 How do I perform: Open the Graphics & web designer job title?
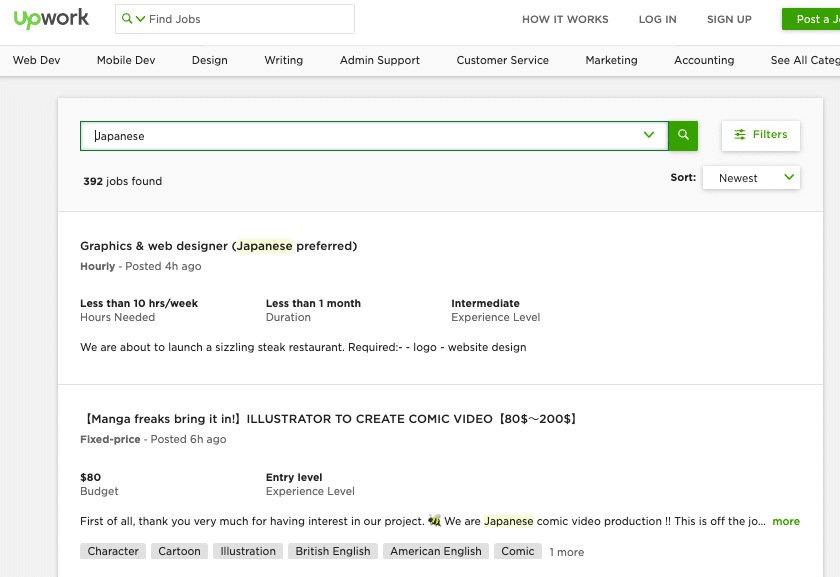(218, 246)
